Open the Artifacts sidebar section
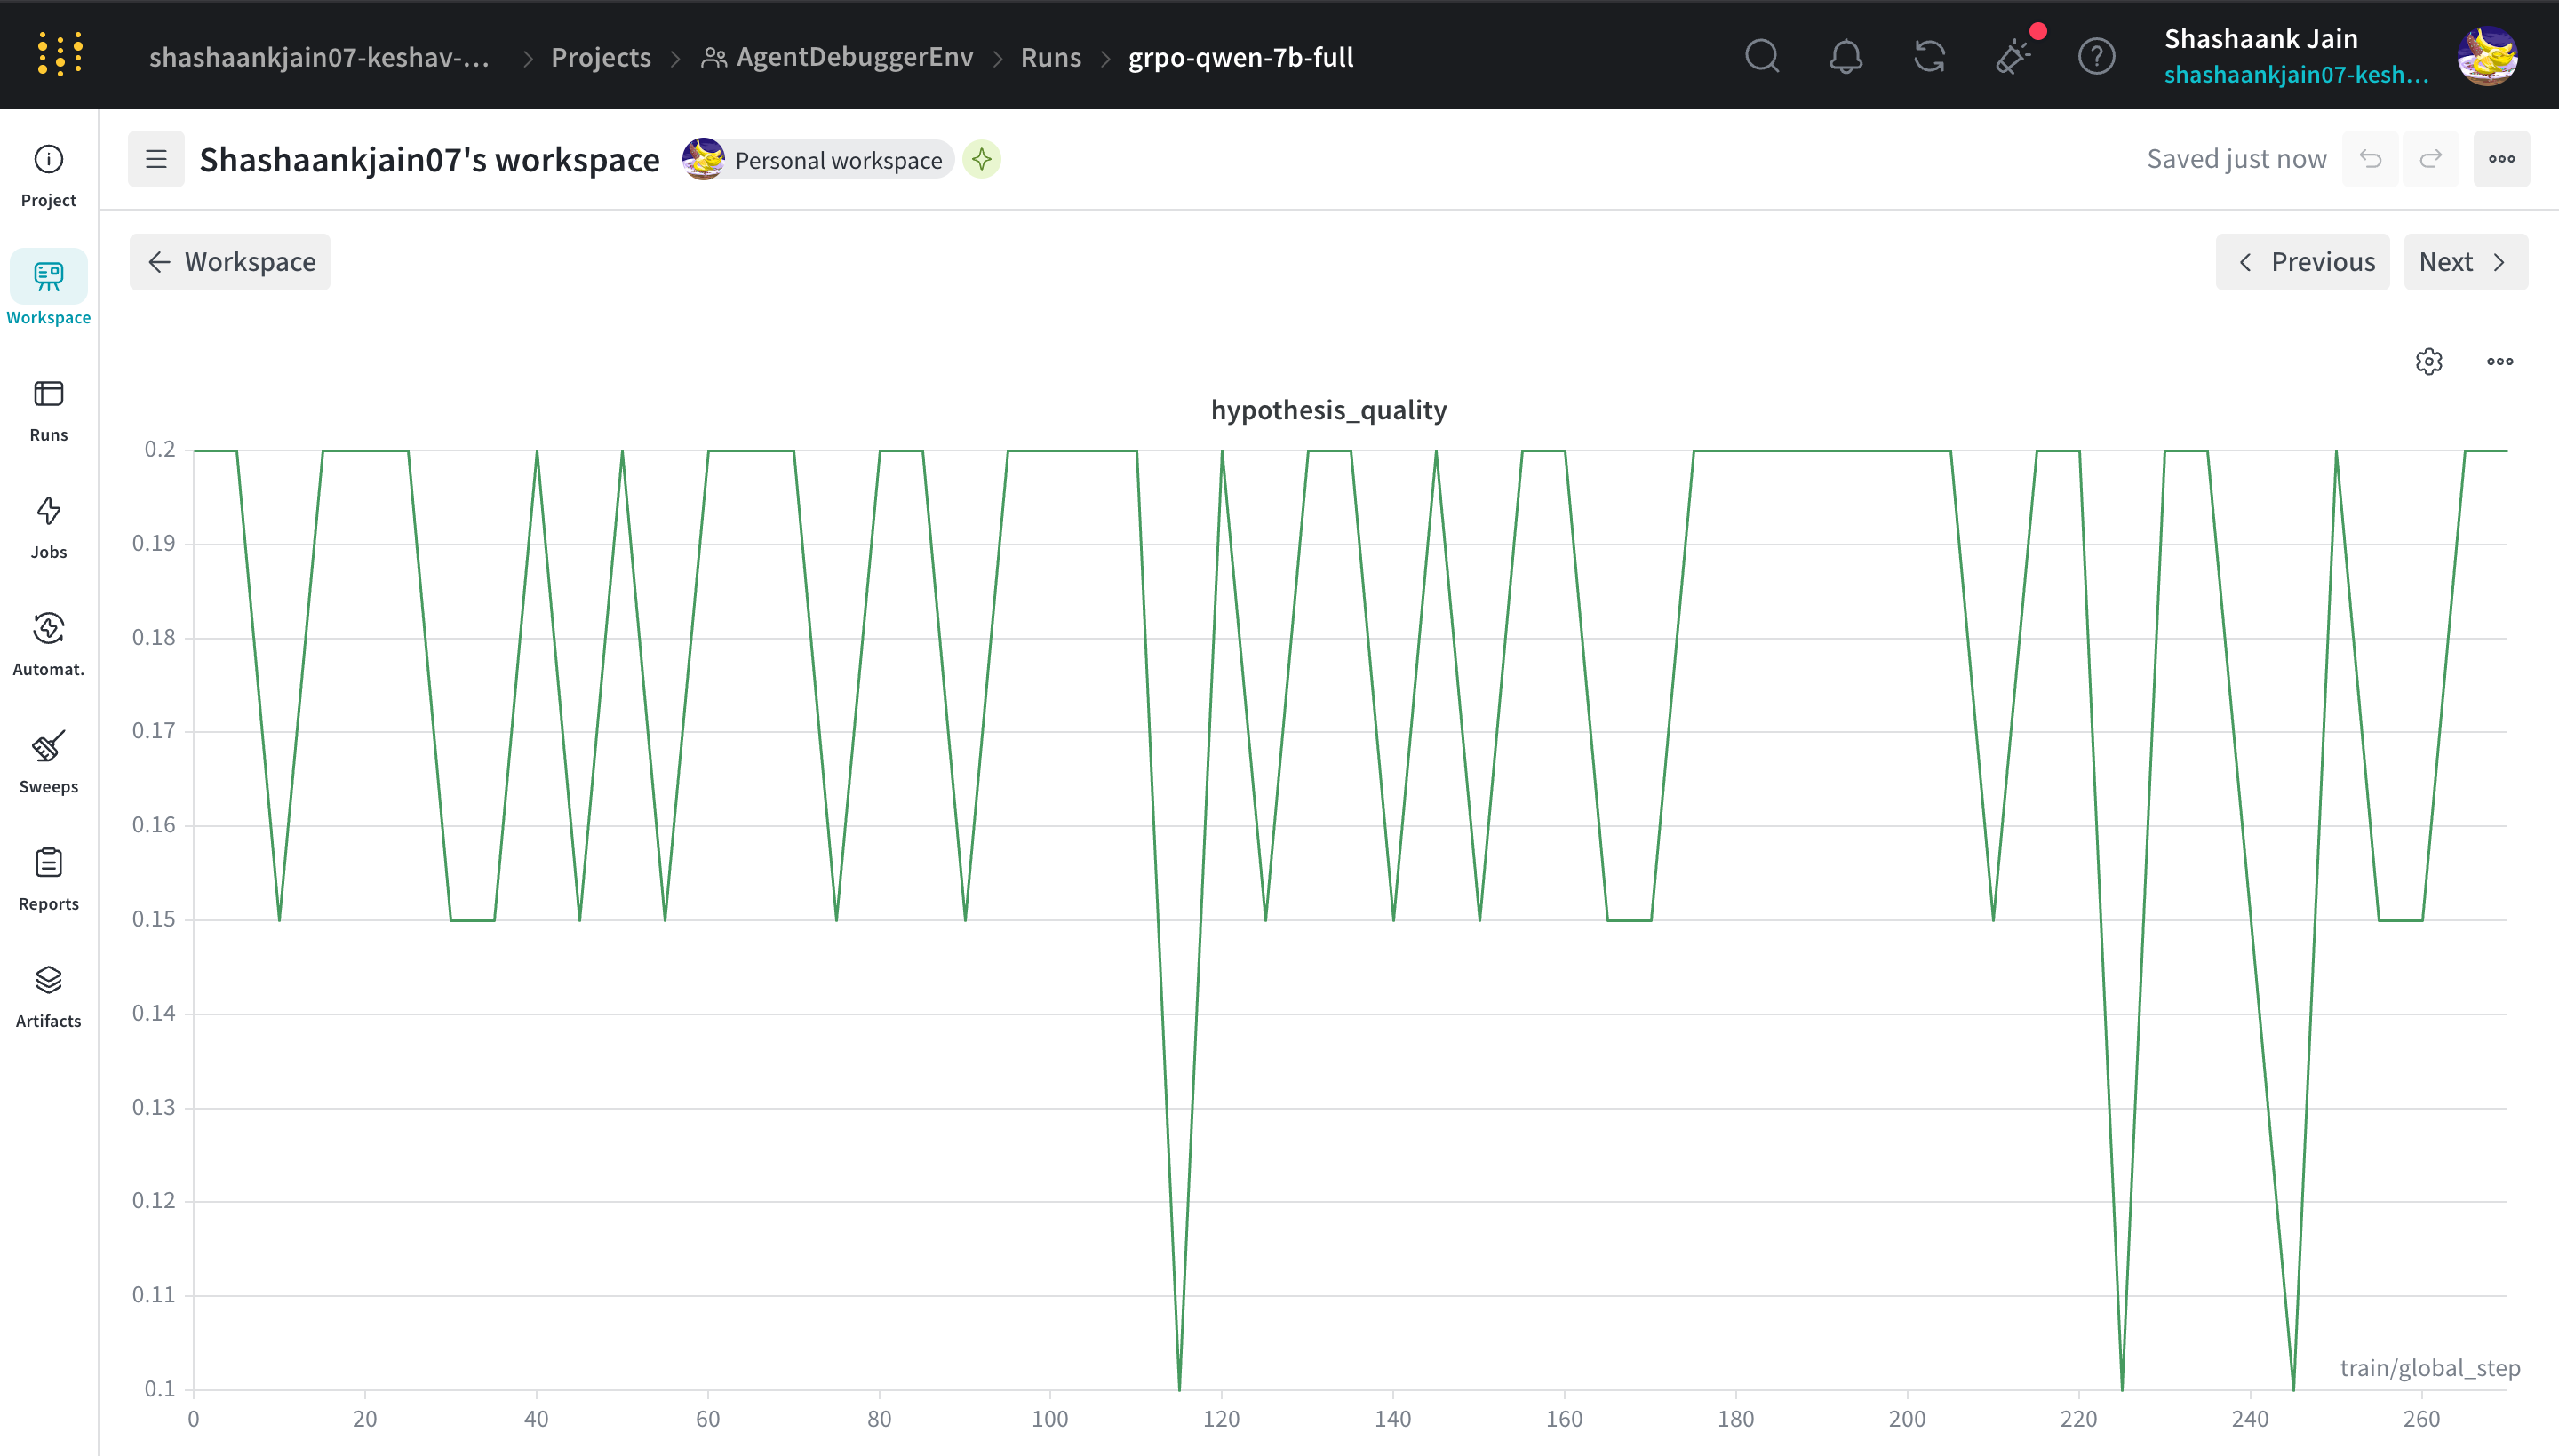The image size is (2559, 1456). coord(48,996)
